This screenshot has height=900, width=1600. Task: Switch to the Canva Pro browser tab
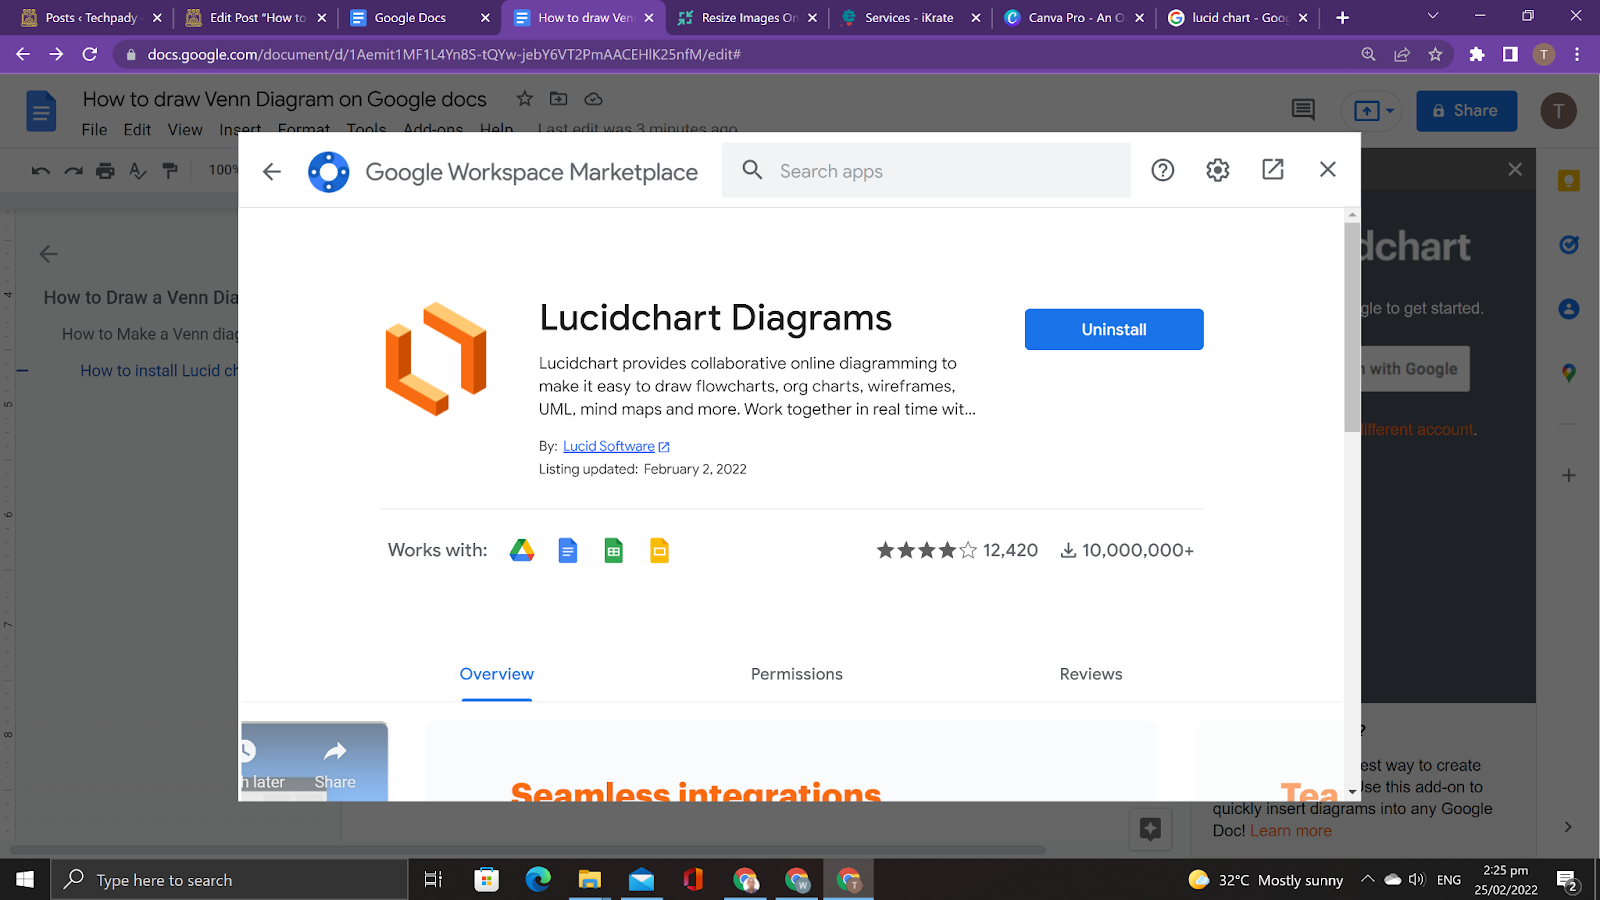[1075, 18]
